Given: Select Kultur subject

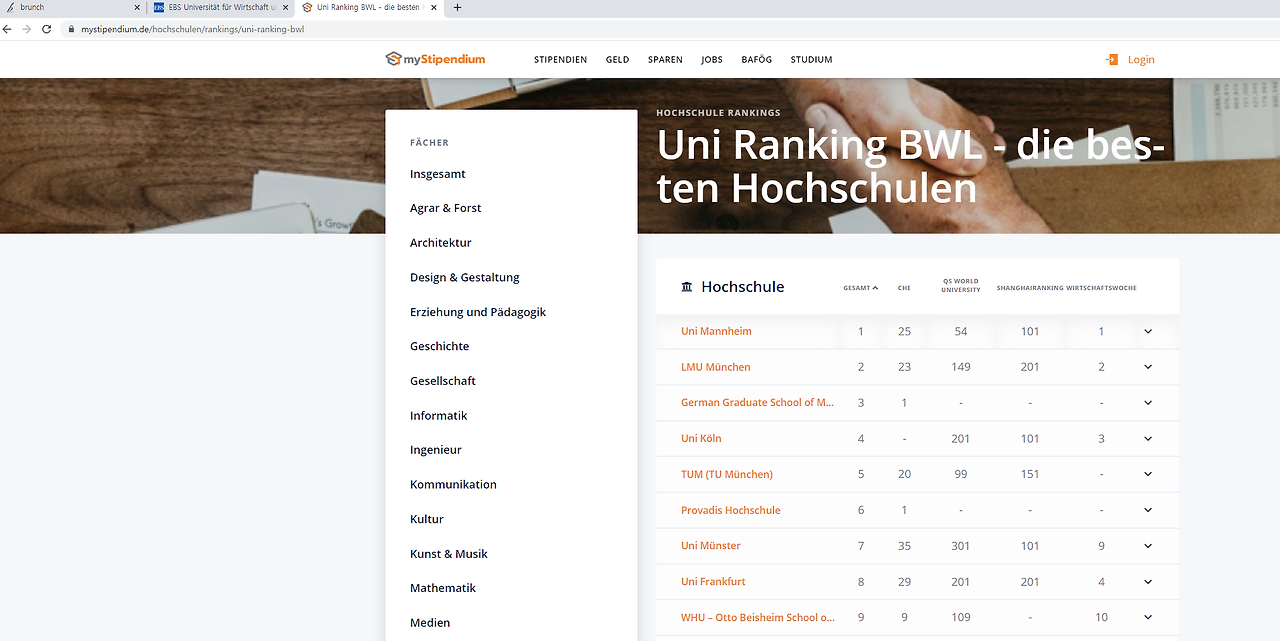Looking at the screenshot, I should tap(427, 519).
